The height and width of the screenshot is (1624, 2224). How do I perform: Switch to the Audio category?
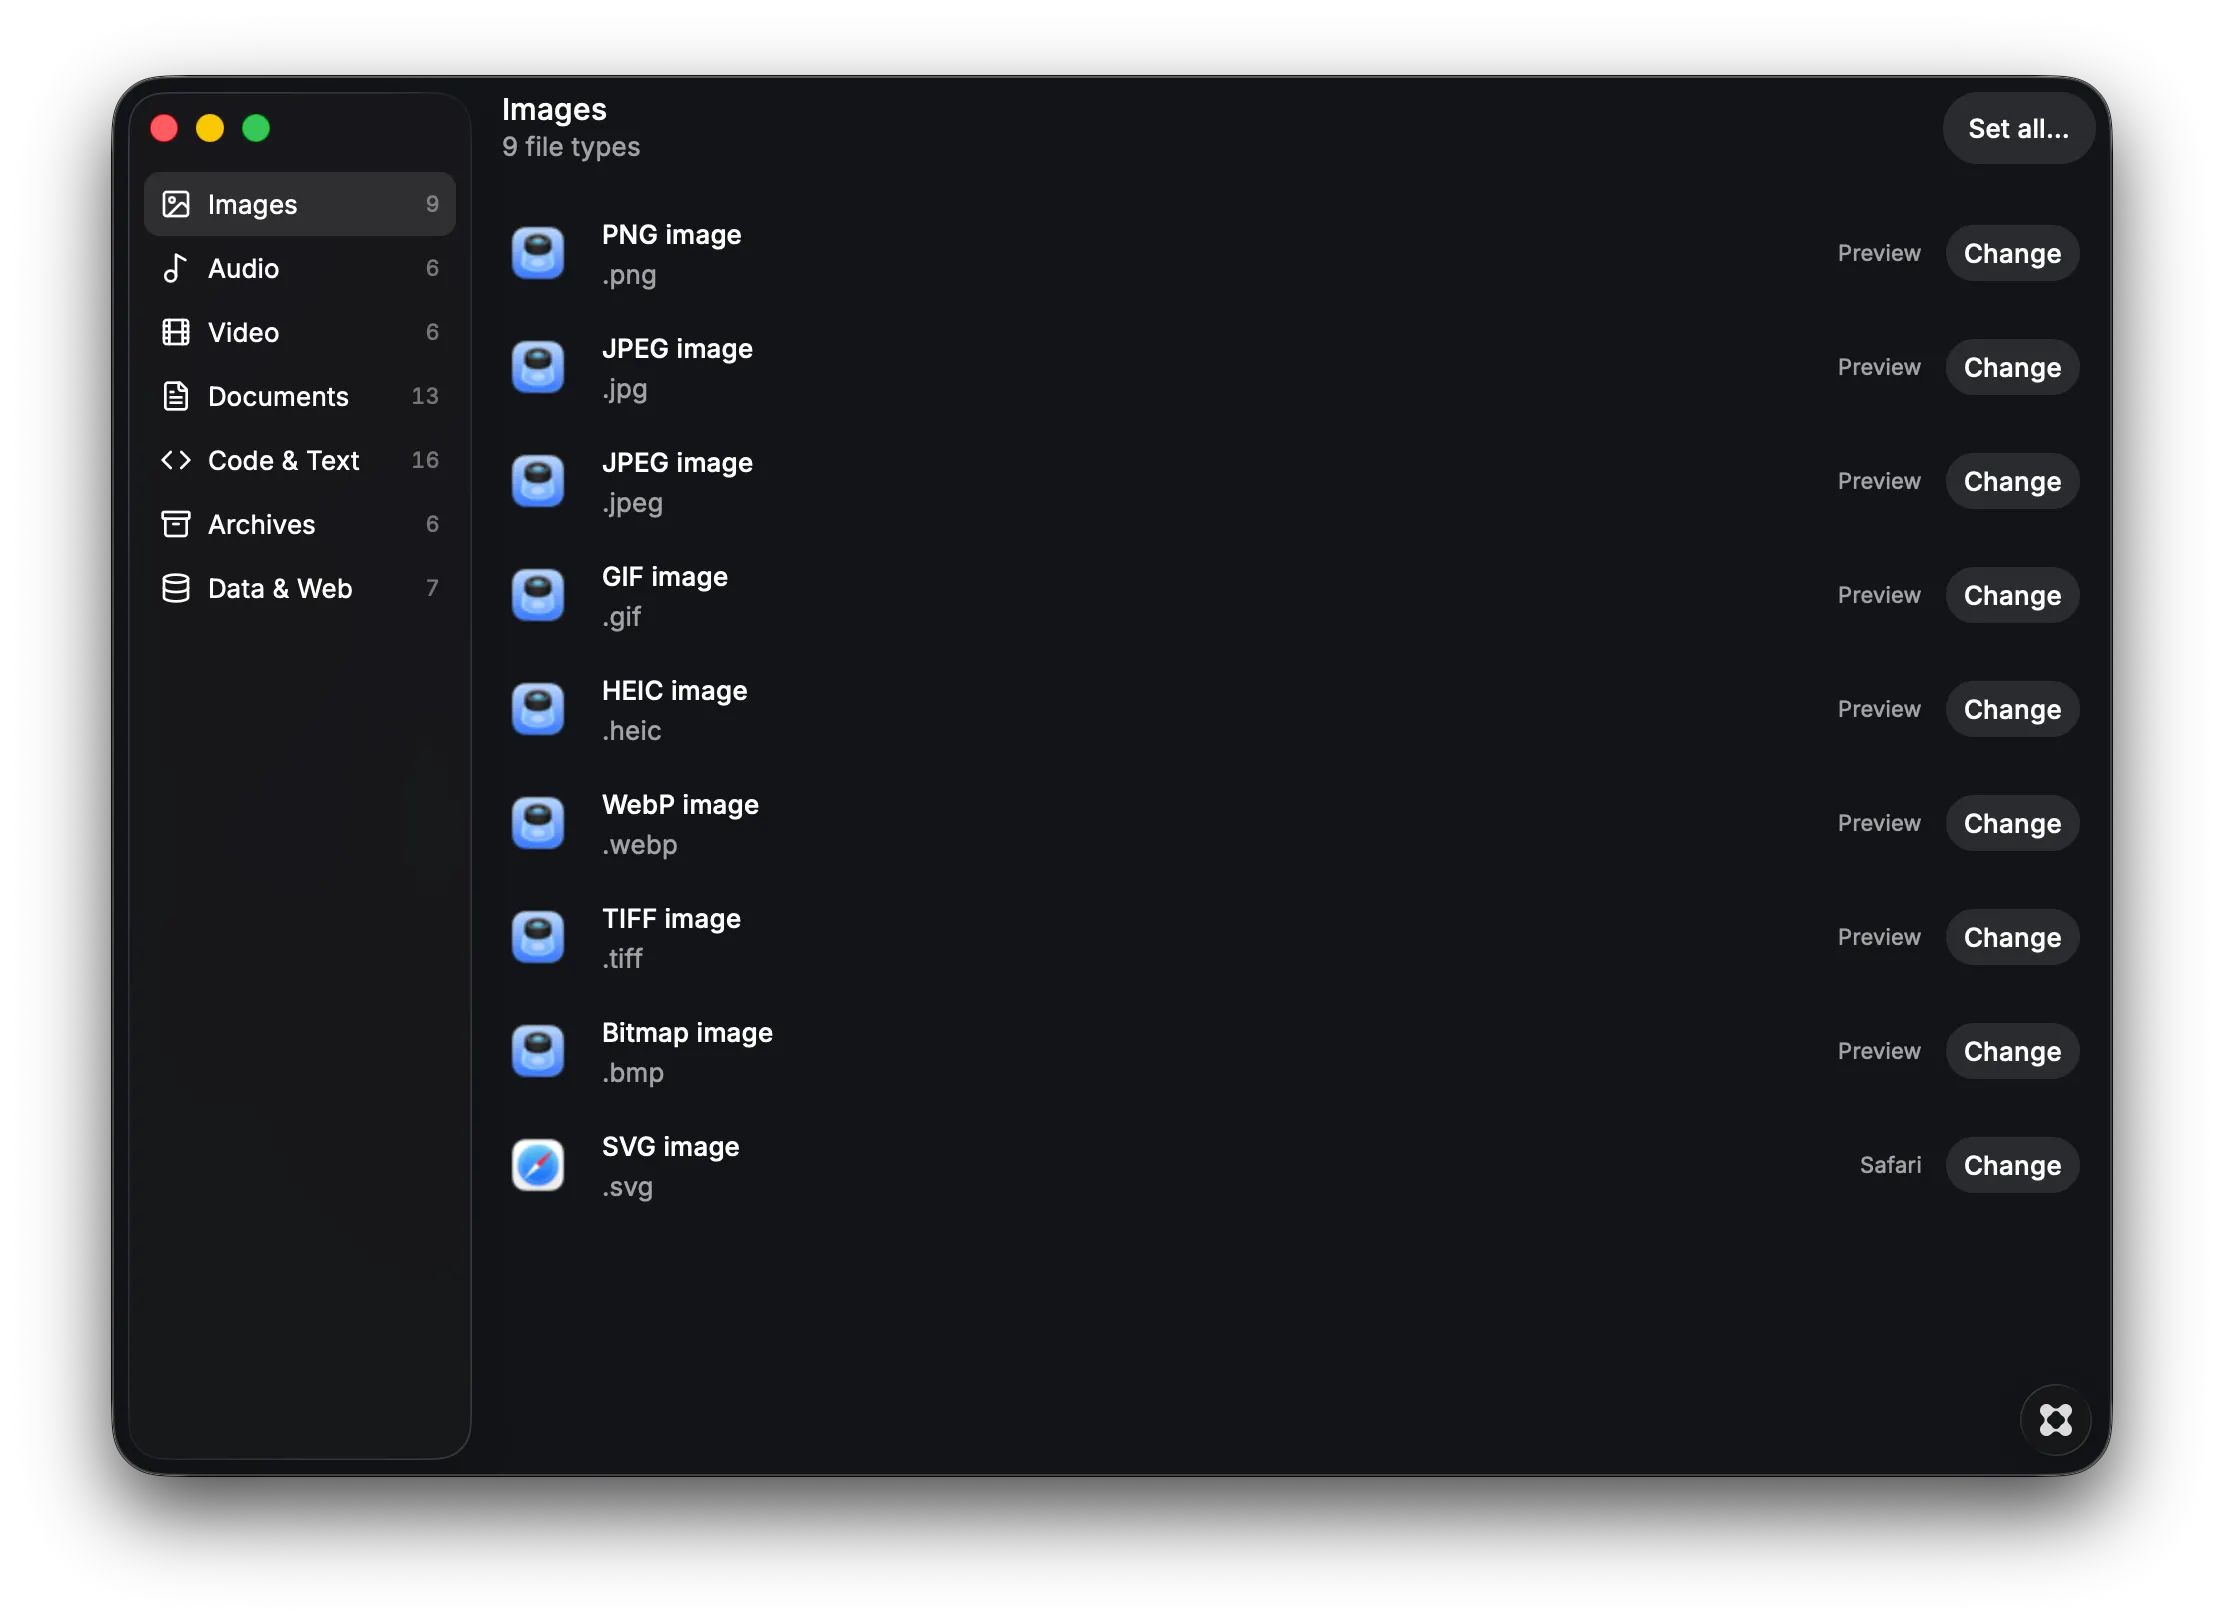point(300,268)
